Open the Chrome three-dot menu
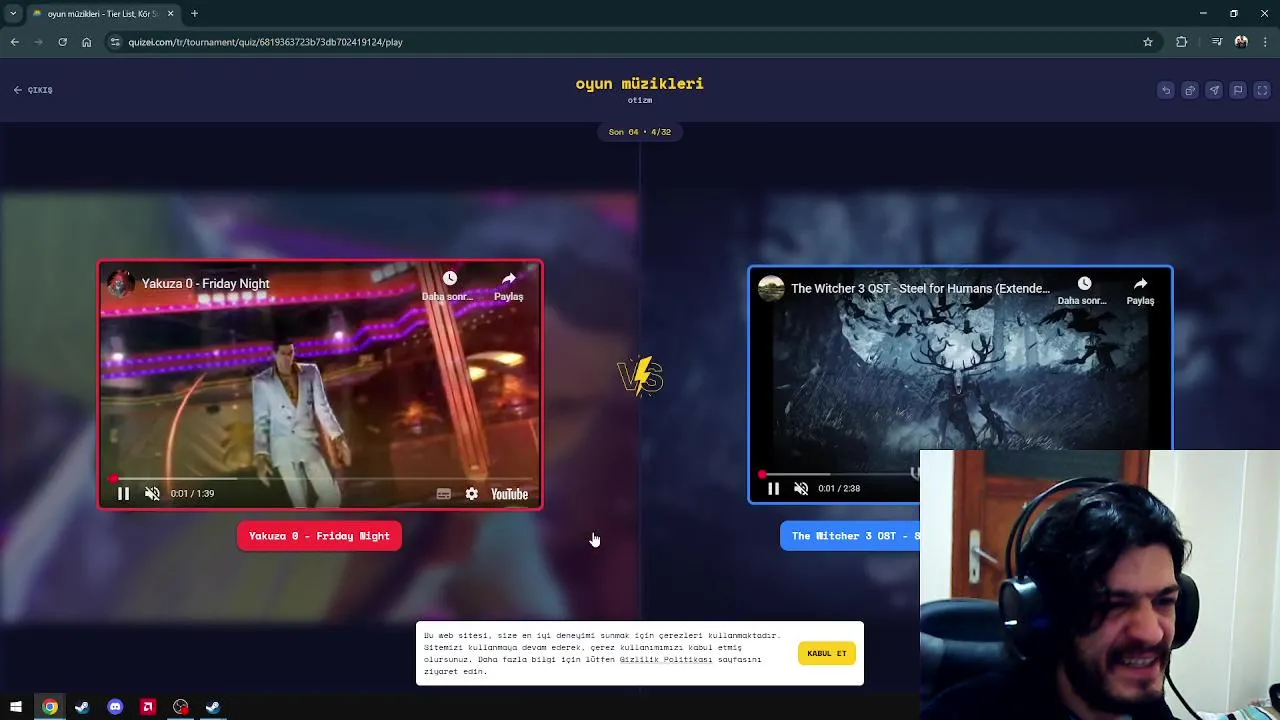 point(1265,42)
